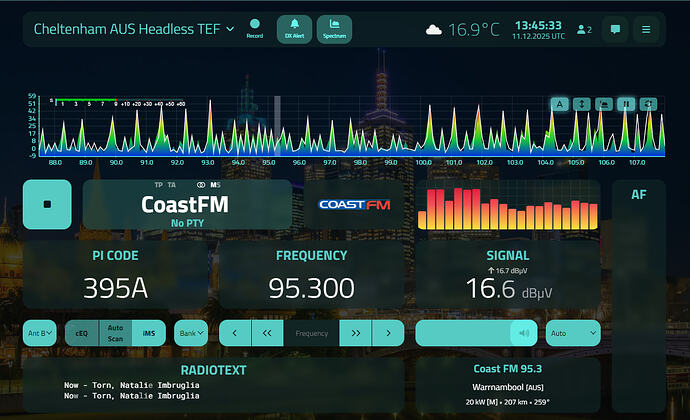Open the hamburger menu

tap(646, 29)
